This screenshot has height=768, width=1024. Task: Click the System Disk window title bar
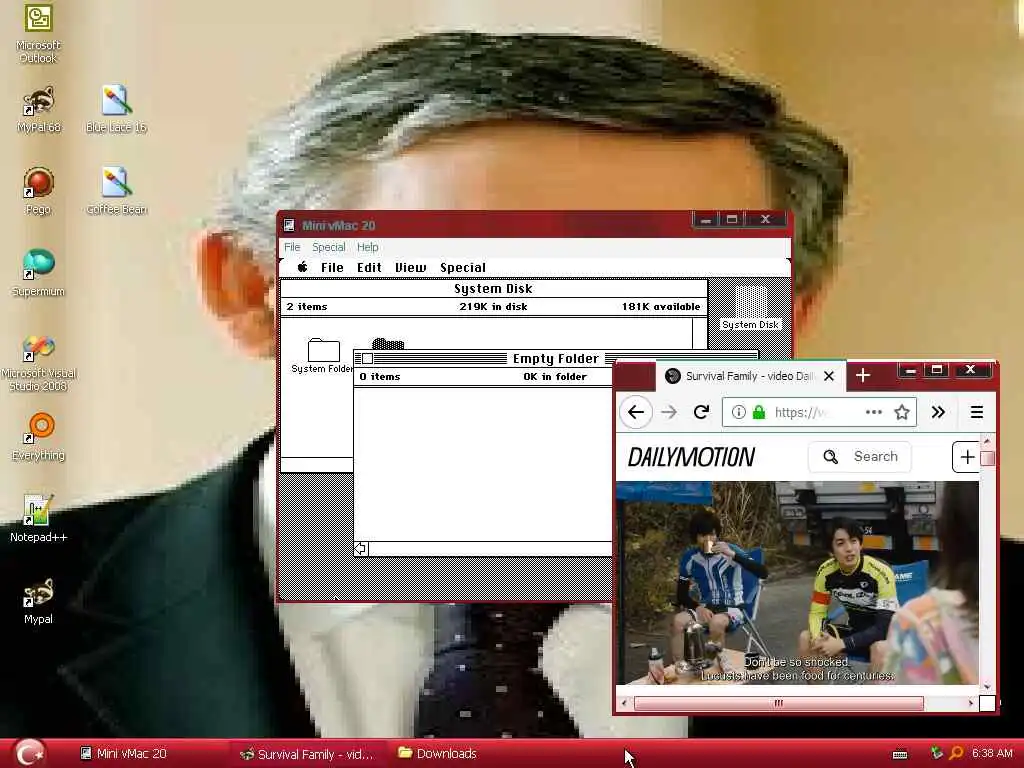pos(493,289)
